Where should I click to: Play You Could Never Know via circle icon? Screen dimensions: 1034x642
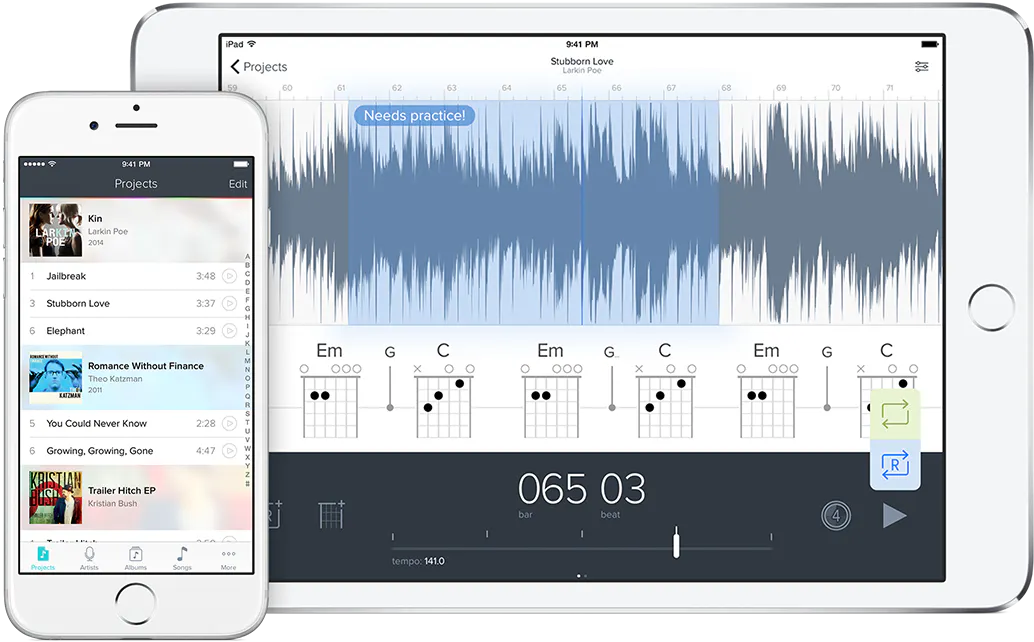point(229,423)
